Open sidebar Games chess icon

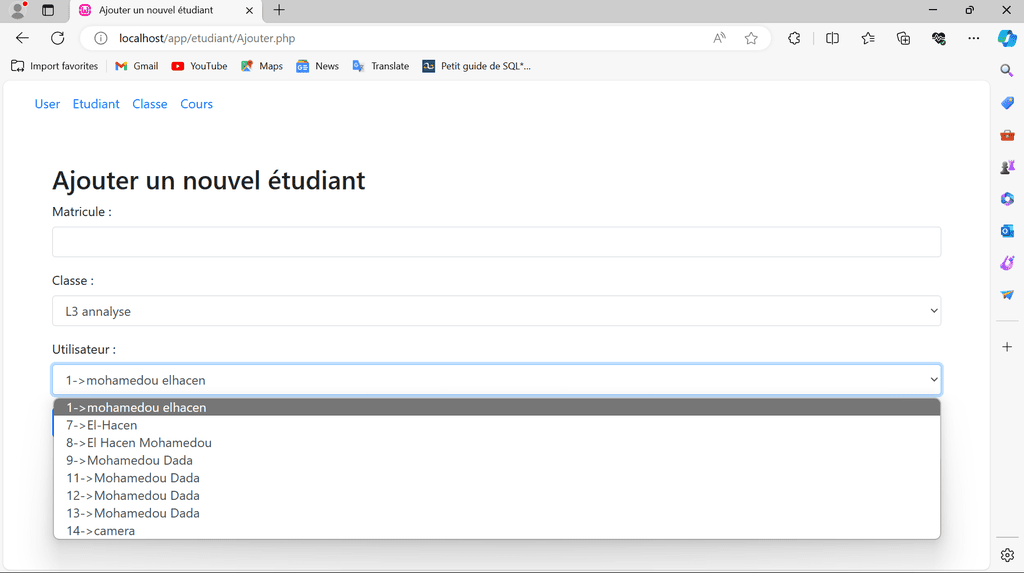click(x=1007, y=167)
